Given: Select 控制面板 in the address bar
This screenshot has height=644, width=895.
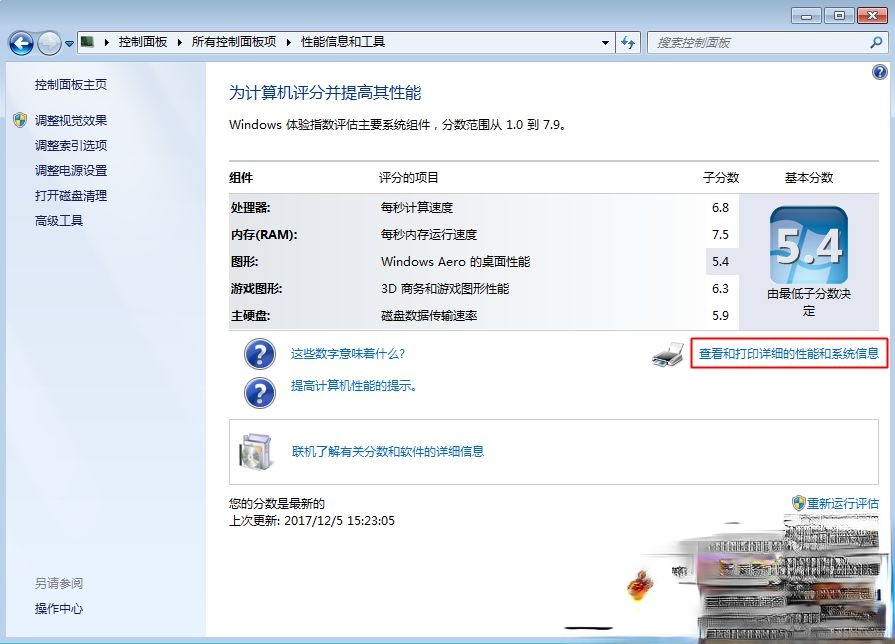Looking at the screenshot, I should click(x=143, y=42).
